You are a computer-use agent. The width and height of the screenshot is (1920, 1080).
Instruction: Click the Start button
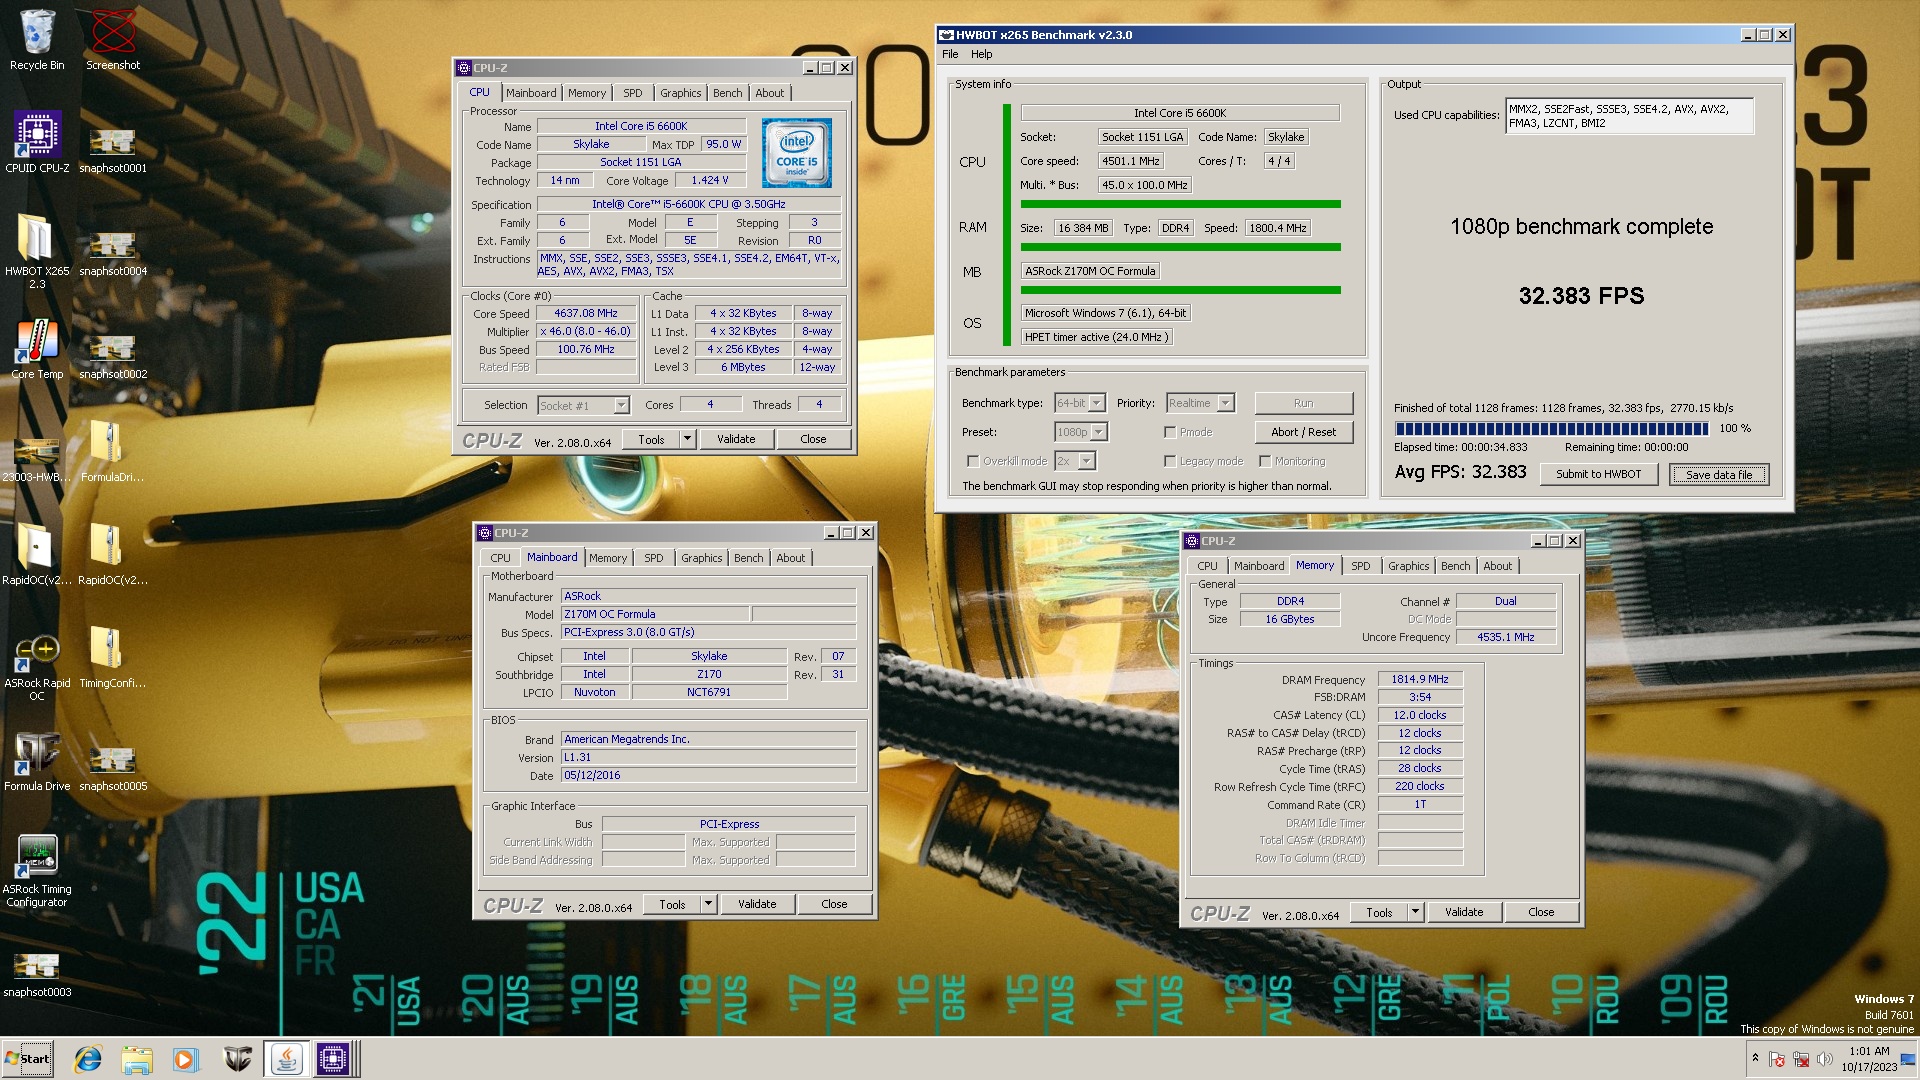pyautogui.click(x=27, y=1059)
